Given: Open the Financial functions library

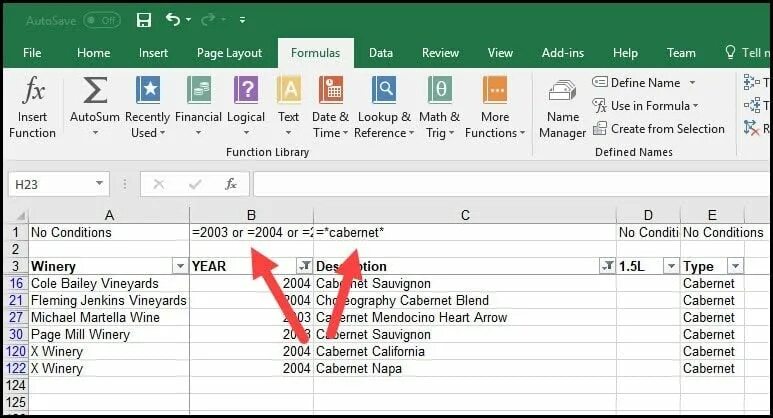Looking at the screenshot, I should pos(198,107).
